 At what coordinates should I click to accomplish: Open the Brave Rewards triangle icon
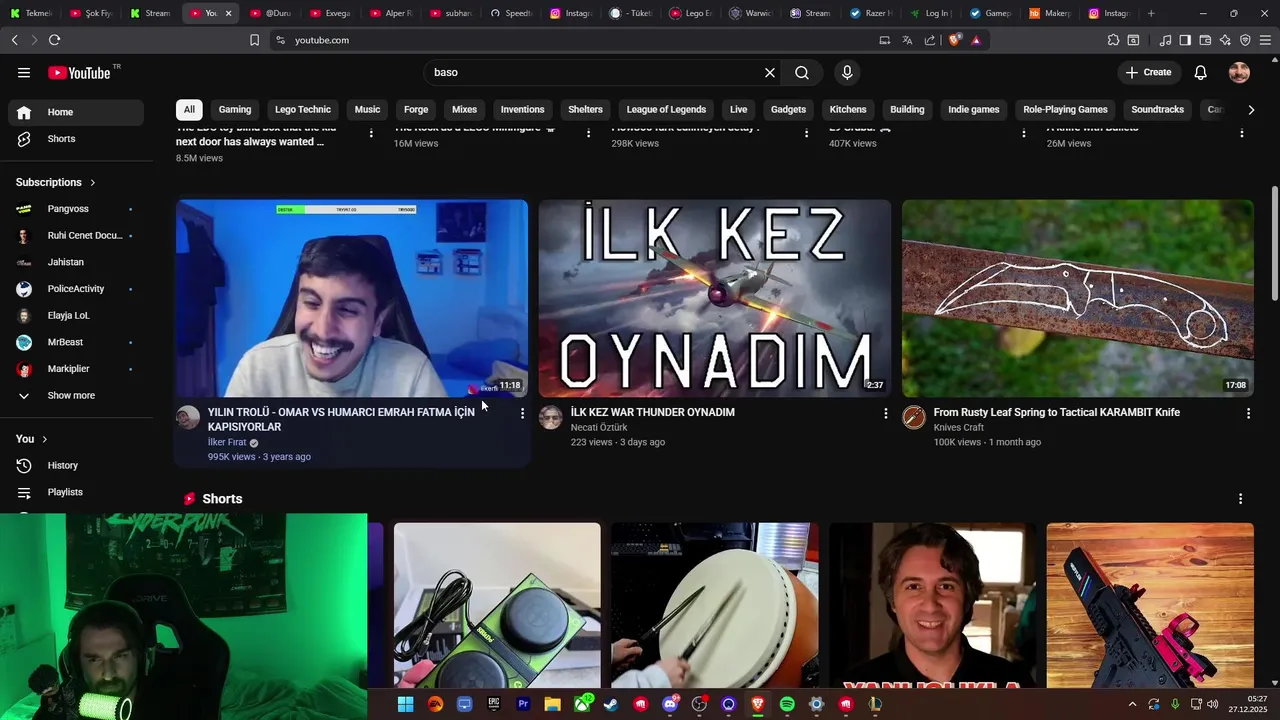[976, 40]
